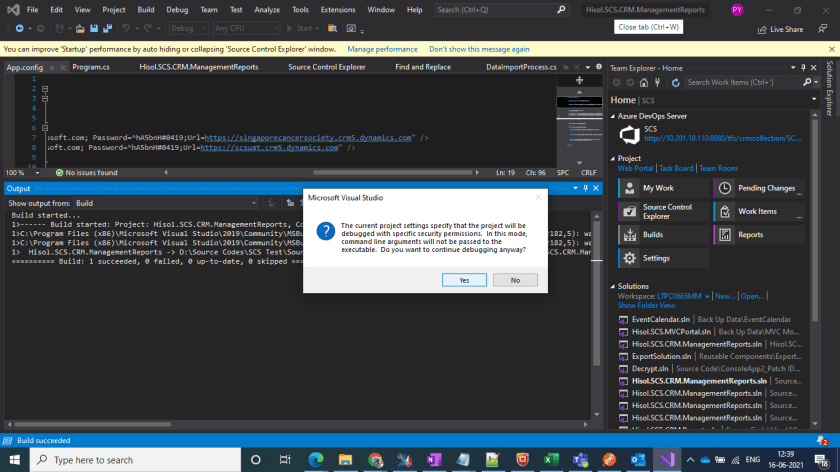
Task: Open Team Explorer Settings gear tile
Action: tap(656, 258)
